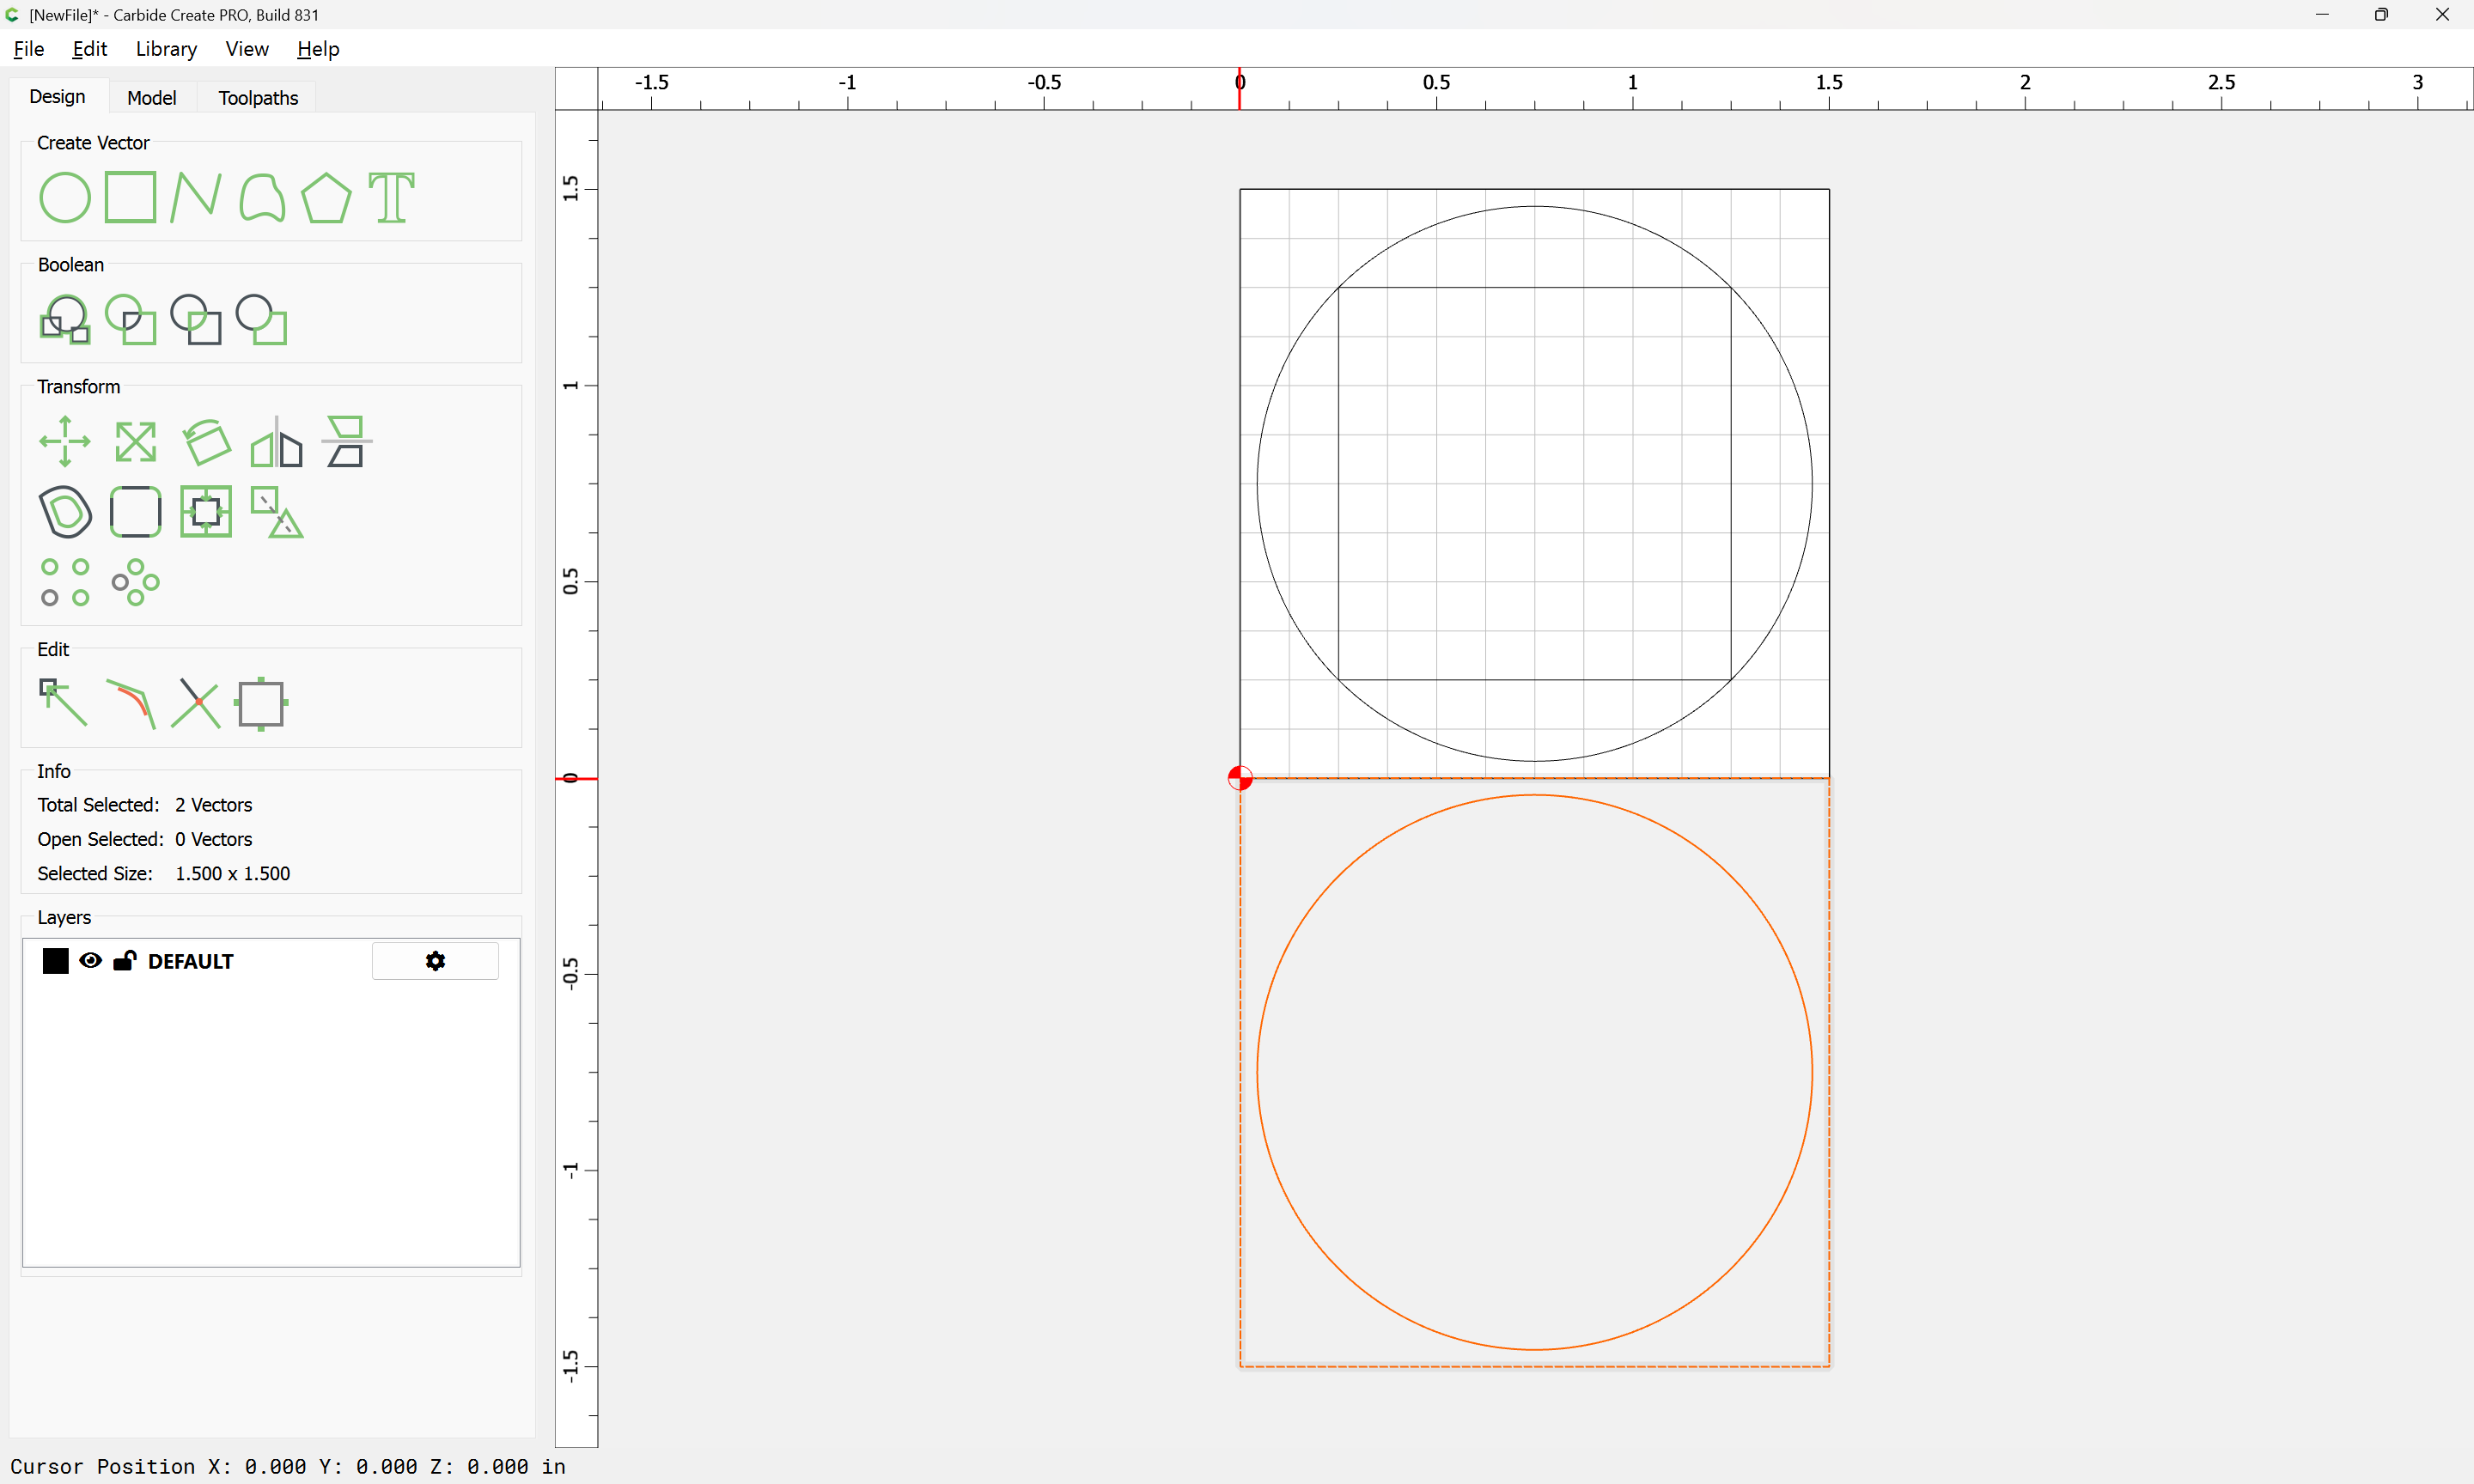Toggle DEFAULT layer visibility eye

point(90,961)
